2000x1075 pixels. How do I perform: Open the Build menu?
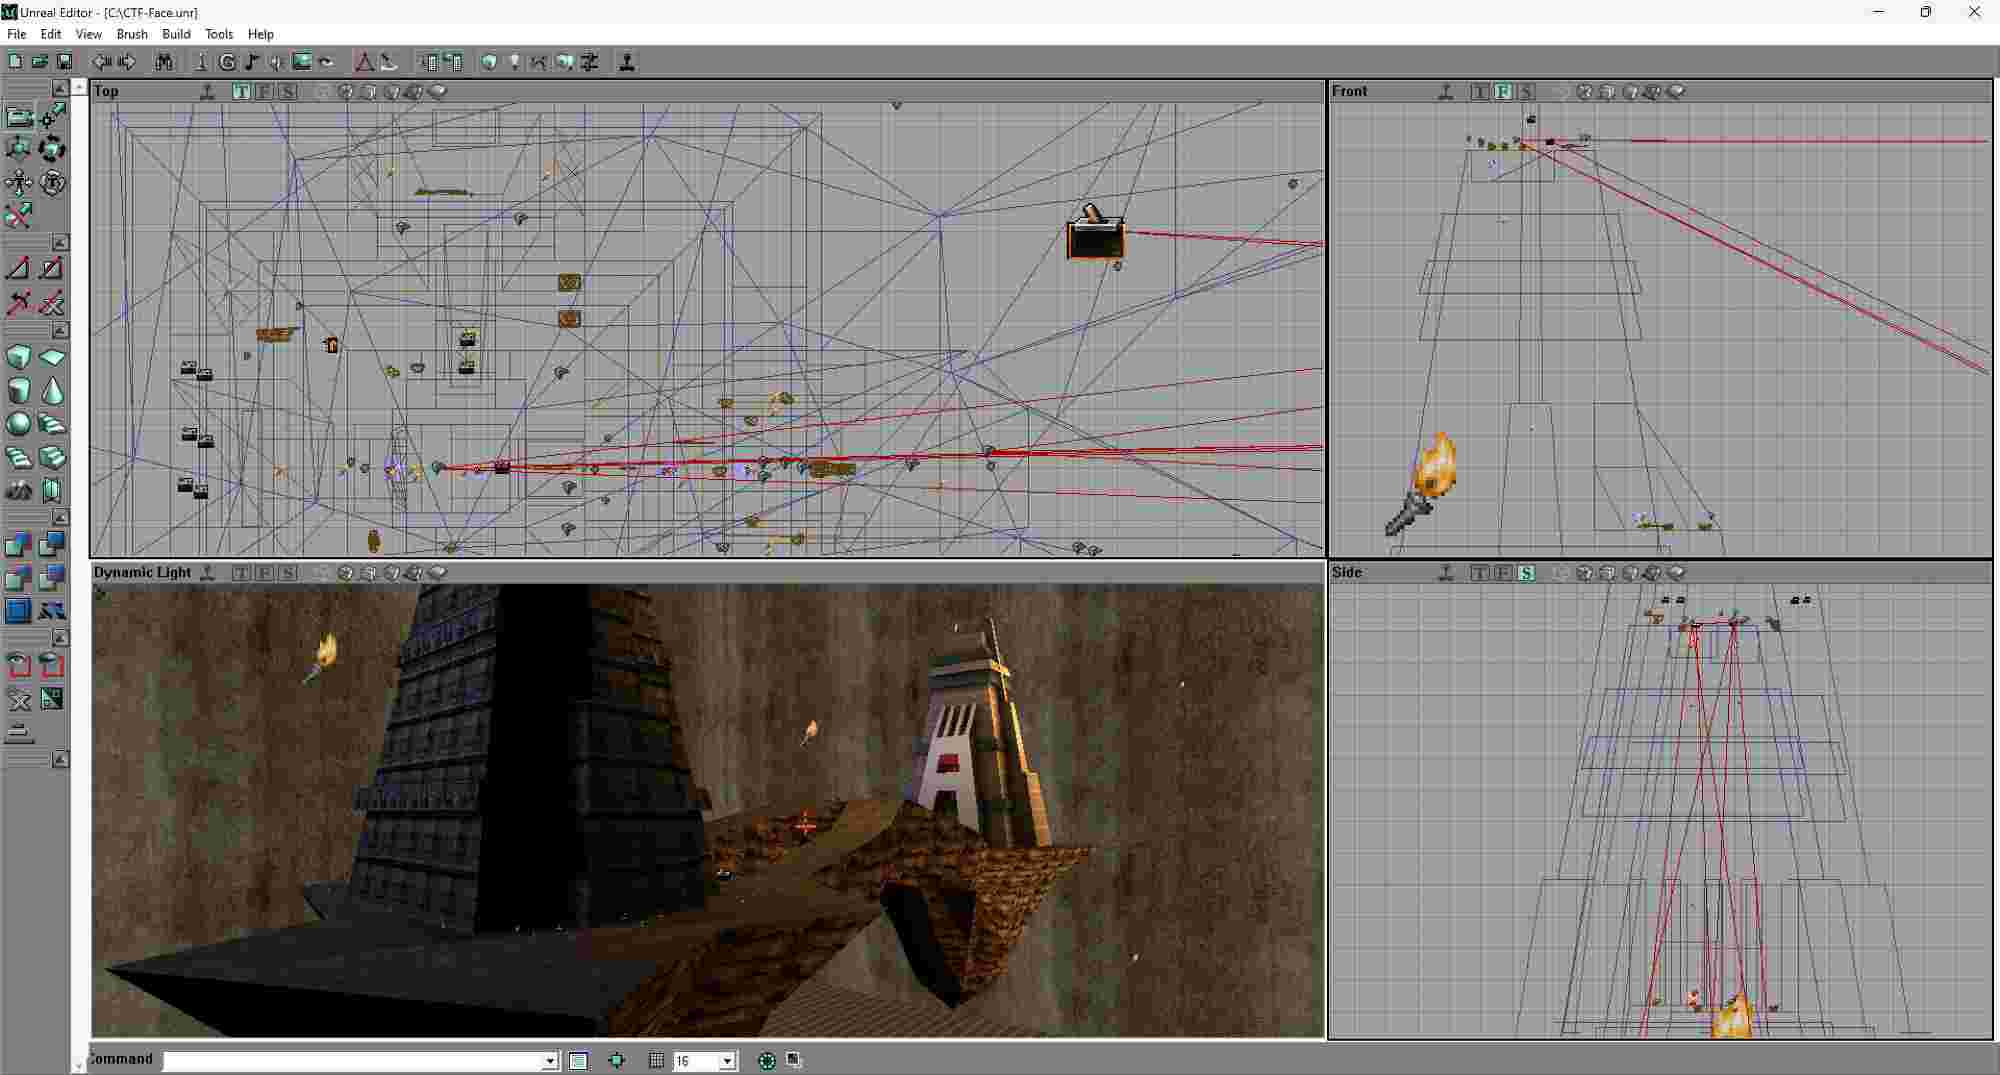pyautogui.click(x=176, y=34)
